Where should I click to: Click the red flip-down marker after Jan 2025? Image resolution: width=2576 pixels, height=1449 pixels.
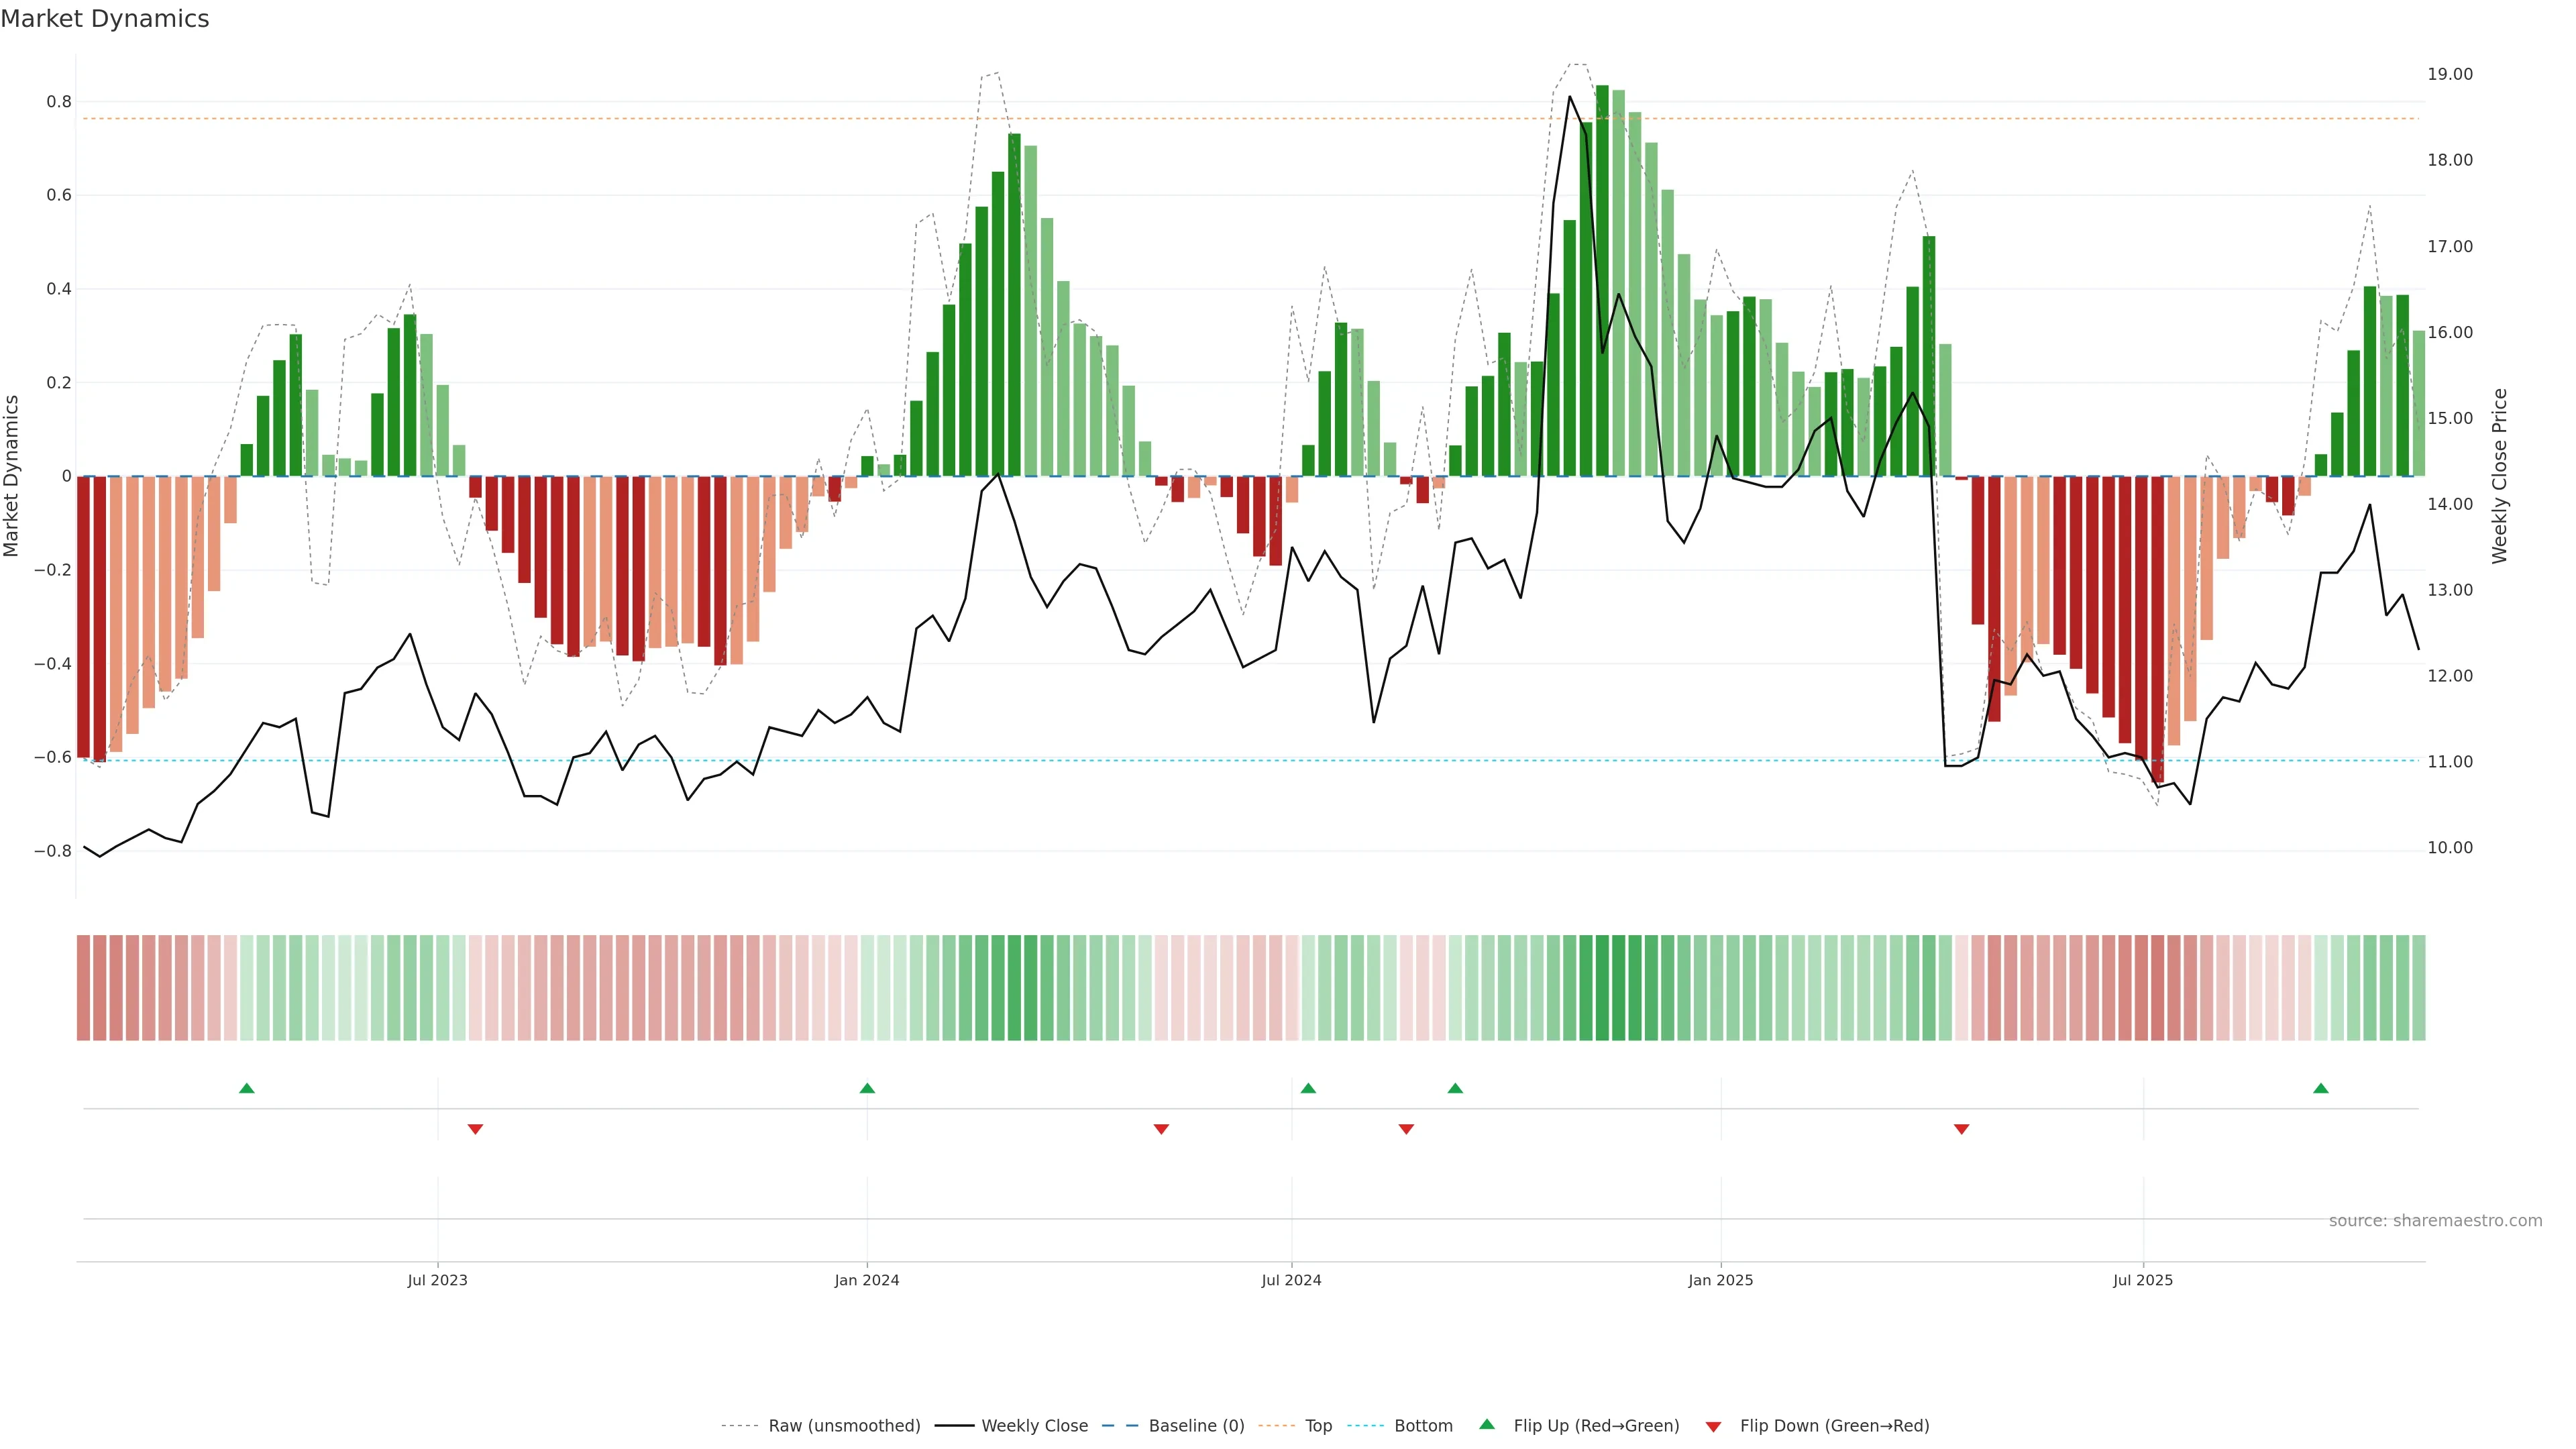(x=1961, y=1129)
